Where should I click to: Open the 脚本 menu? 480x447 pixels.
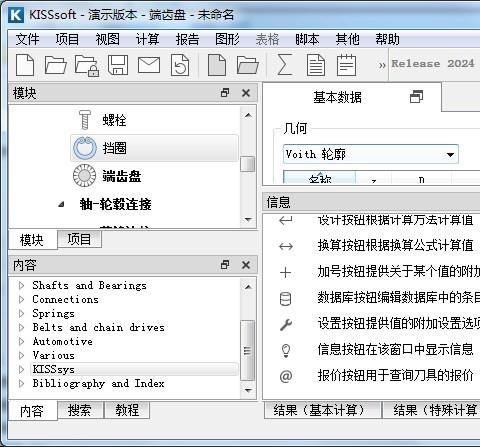[307, 39]
